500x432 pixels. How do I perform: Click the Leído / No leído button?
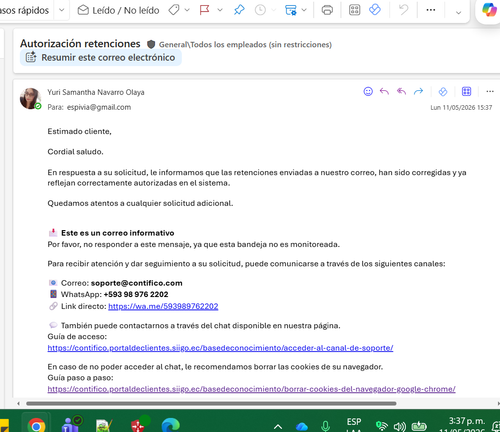pos(118,10)
